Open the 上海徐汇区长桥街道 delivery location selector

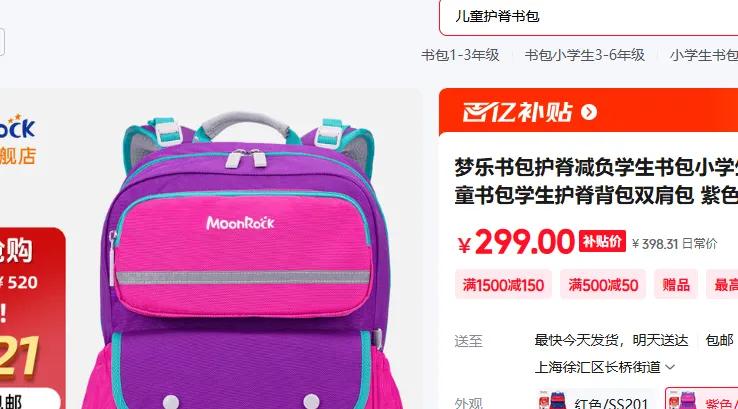click(605, 367)
